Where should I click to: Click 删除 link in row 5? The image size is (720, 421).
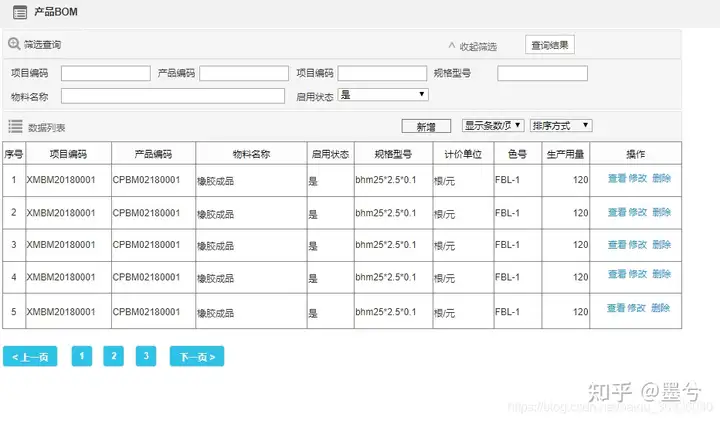tap(660, 308)
